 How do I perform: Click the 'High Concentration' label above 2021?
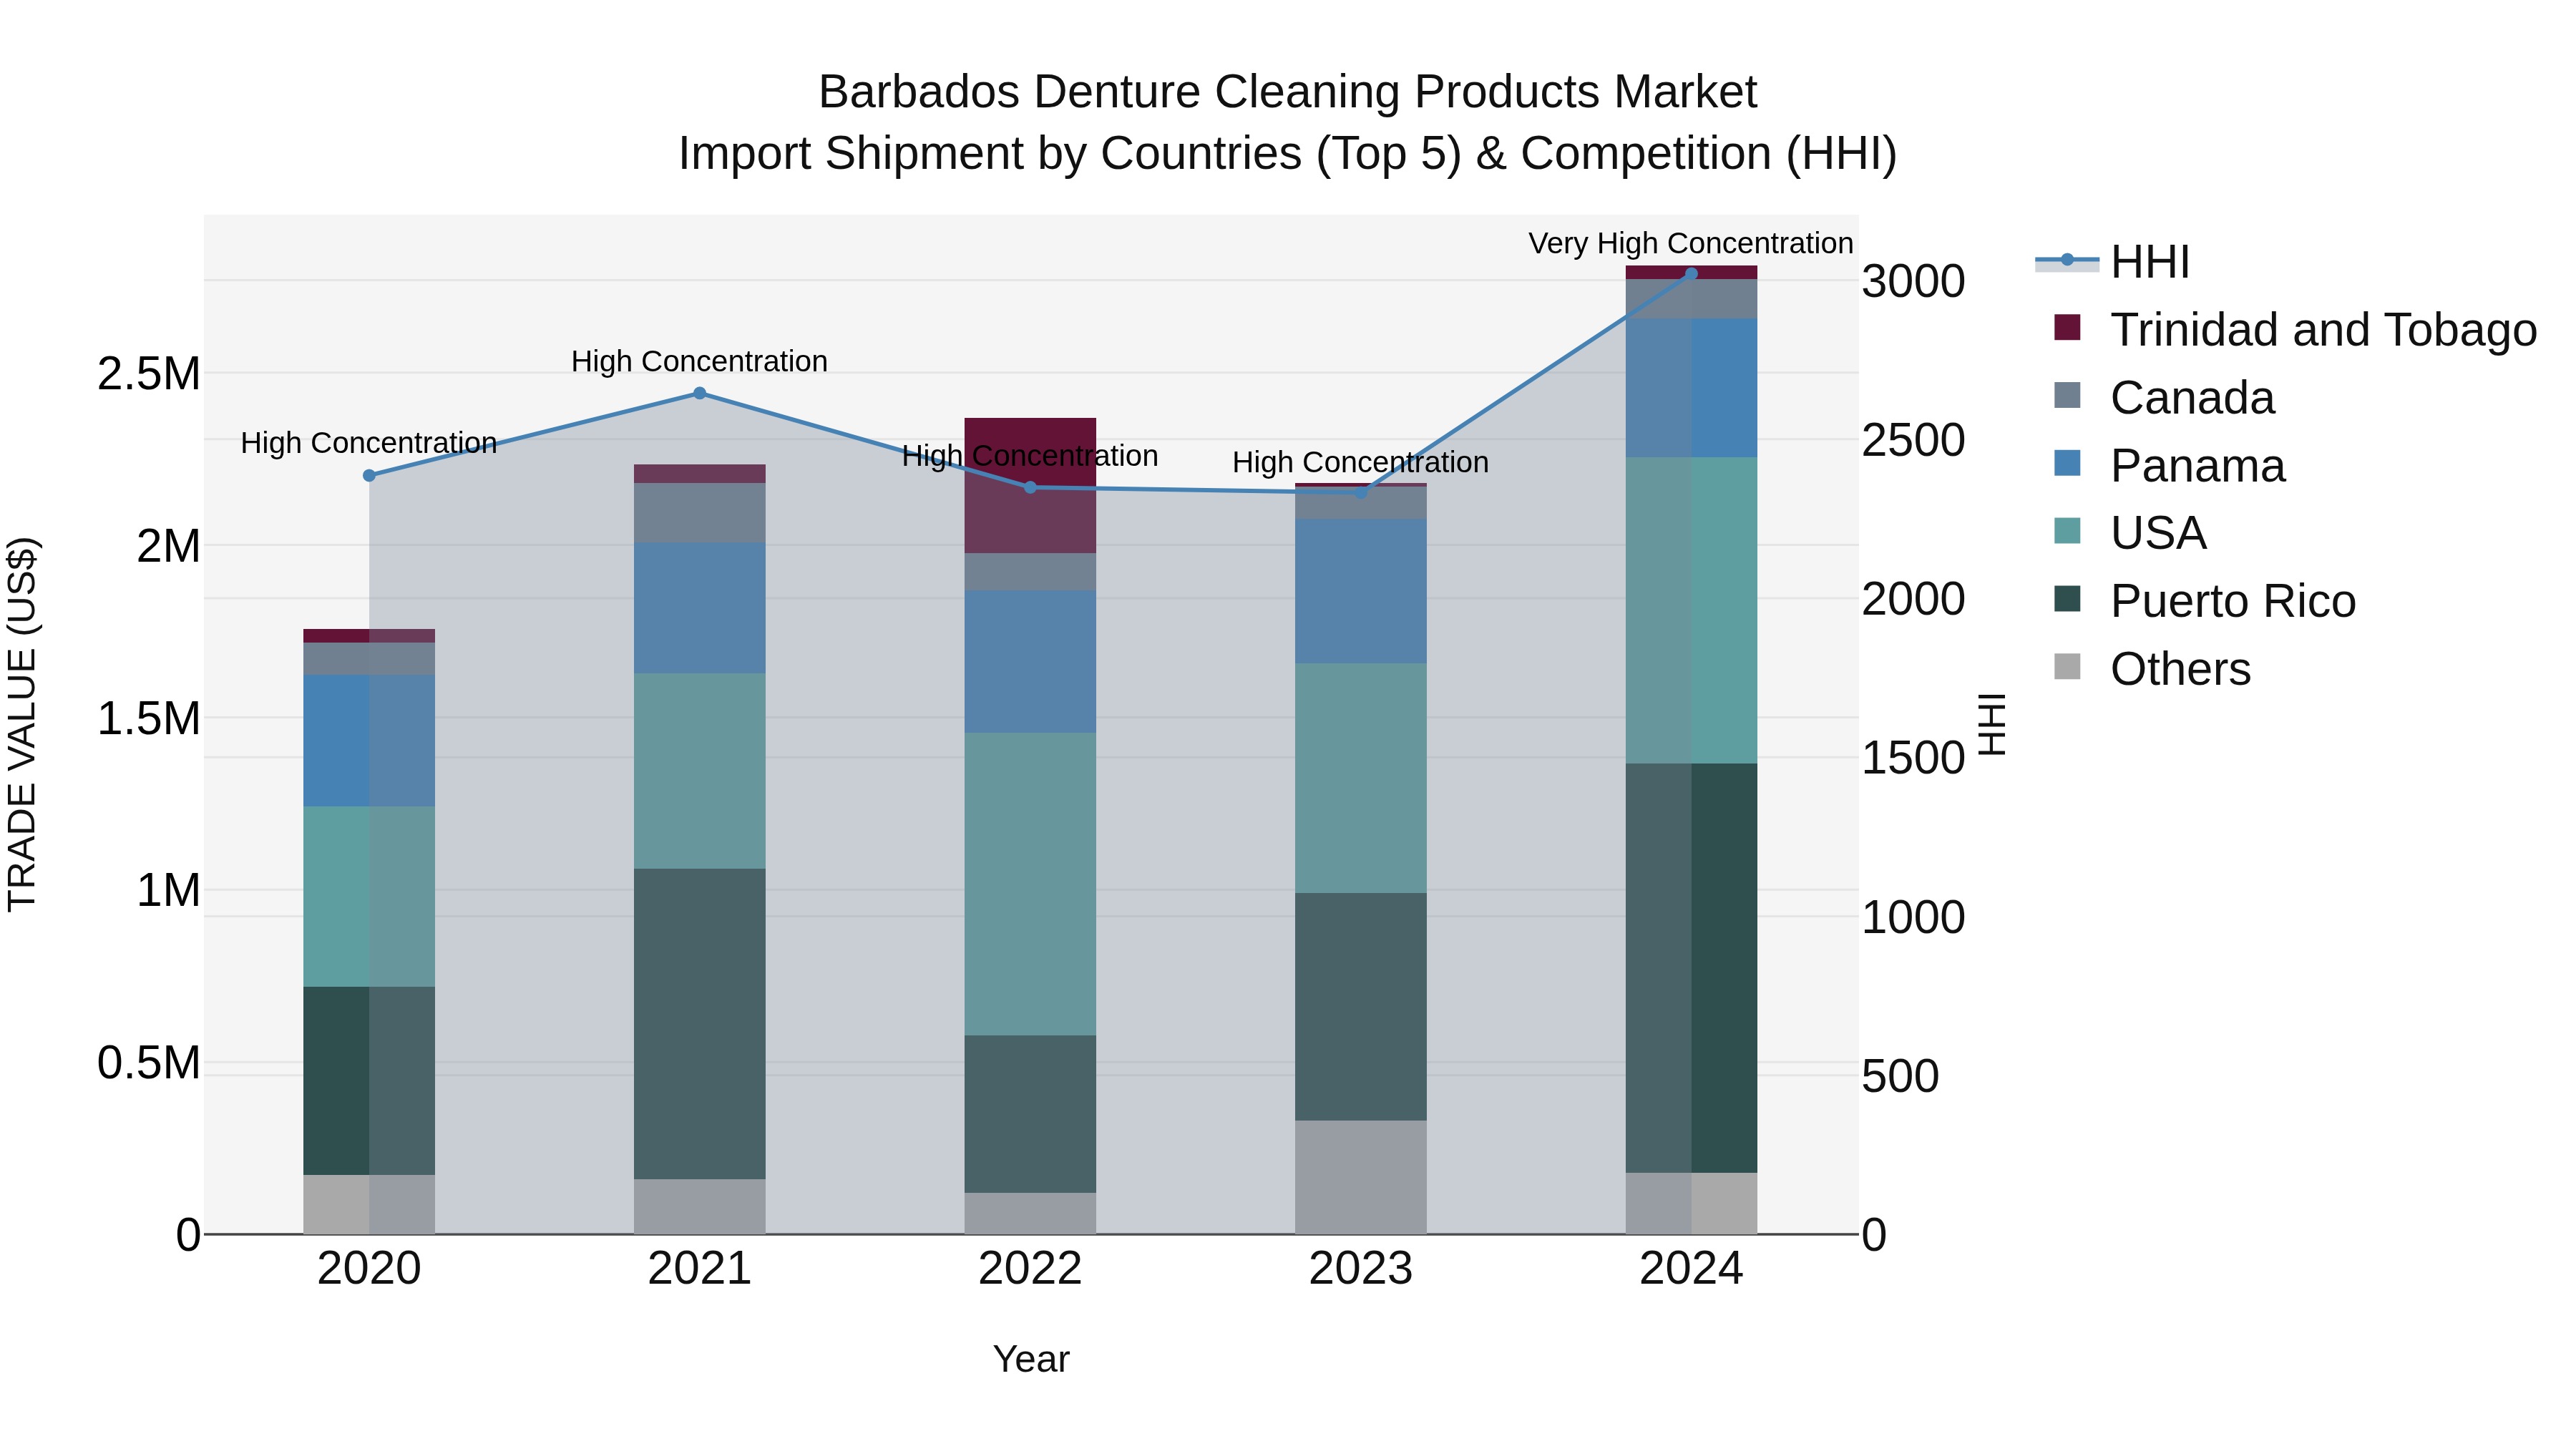coord(700,362)
